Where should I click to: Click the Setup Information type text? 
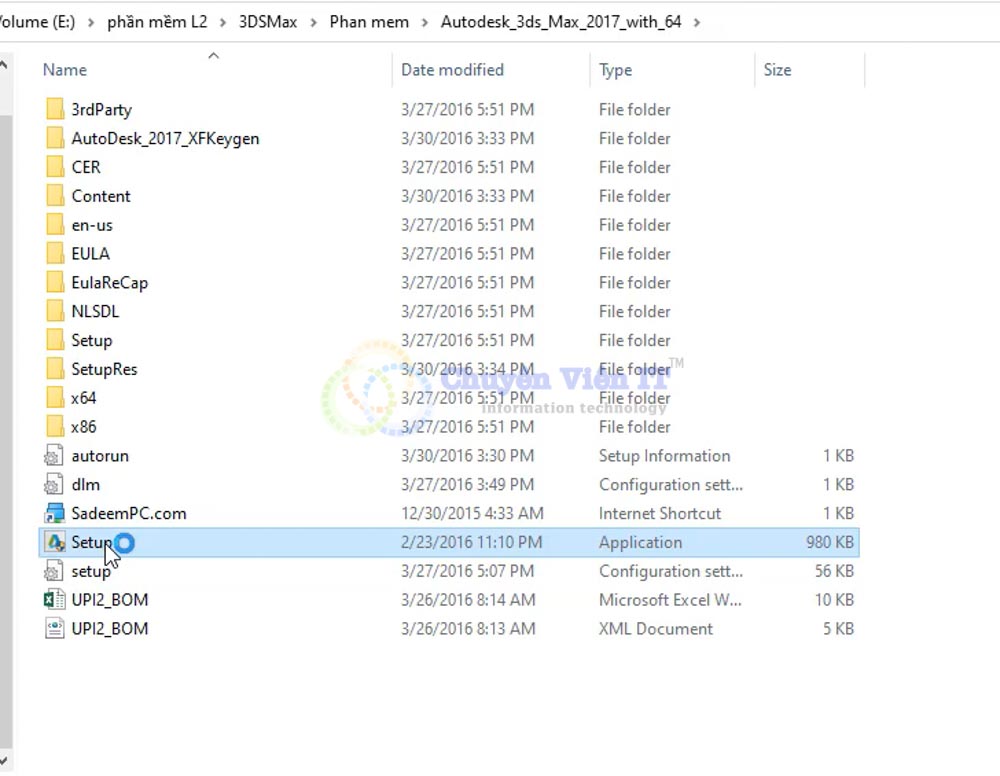[665, 455]
